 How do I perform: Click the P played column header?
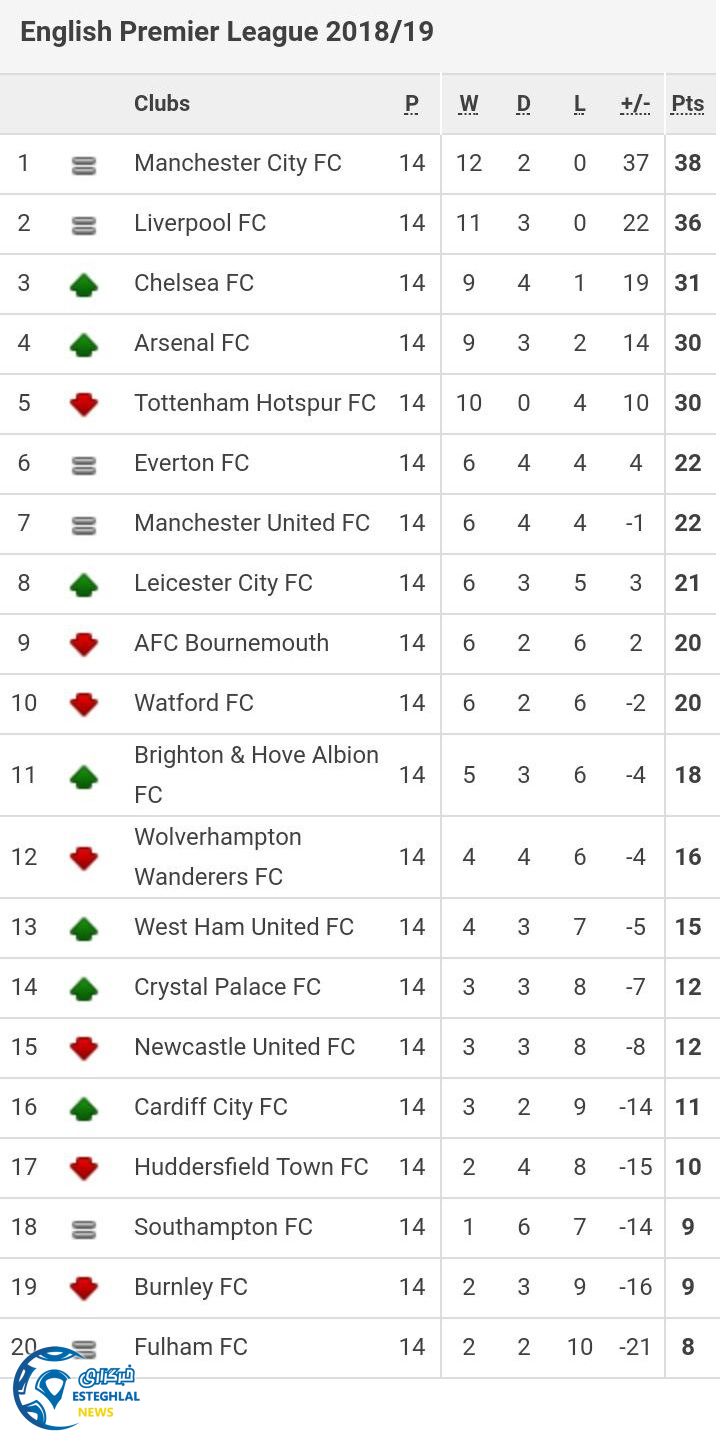click(412, 104)
